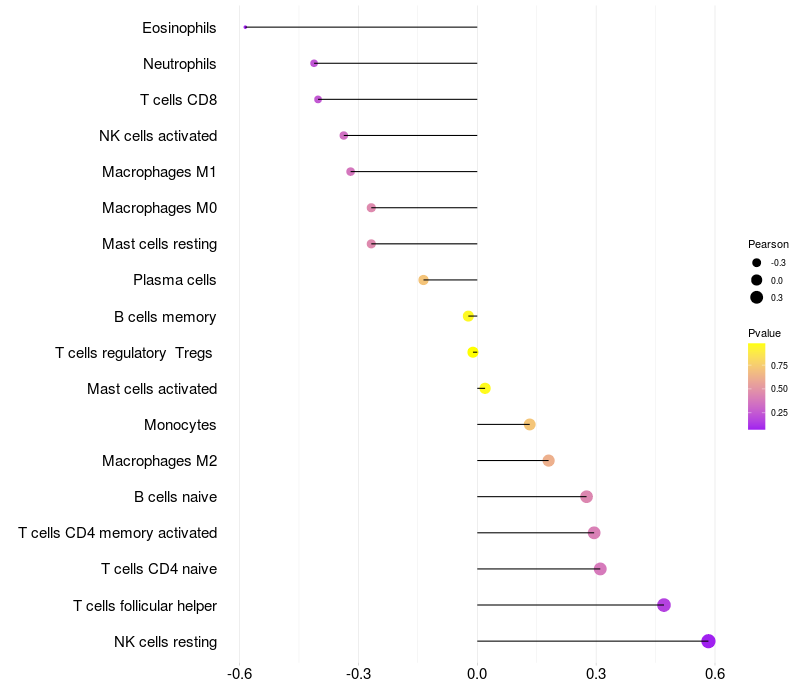Click the T cells CD4 naive dot
Viewport: 800px width, 700px height.
pos(600,569)
